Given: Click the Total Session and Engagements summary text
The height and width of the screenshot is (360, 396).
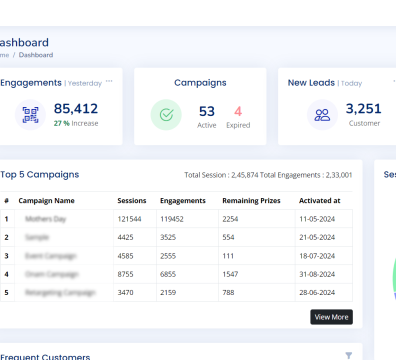Looking at the screenshot, I should (x=268, y=175).
